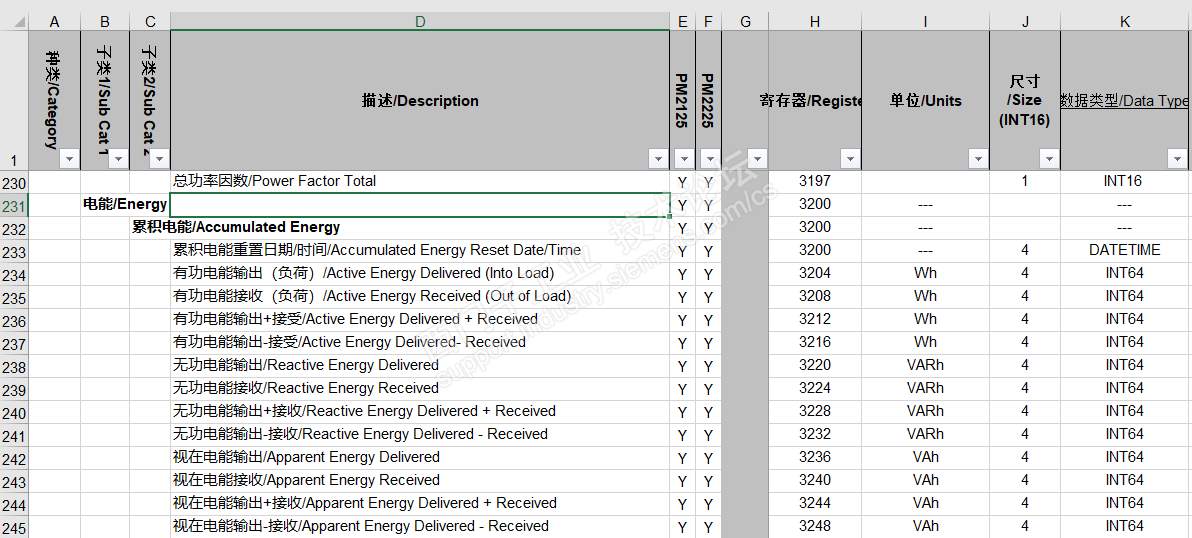This screenshot has height=538, width=1192.
Task: Open filter dropdown for Sub Cat 2 column
Action: tap(160, 159)
